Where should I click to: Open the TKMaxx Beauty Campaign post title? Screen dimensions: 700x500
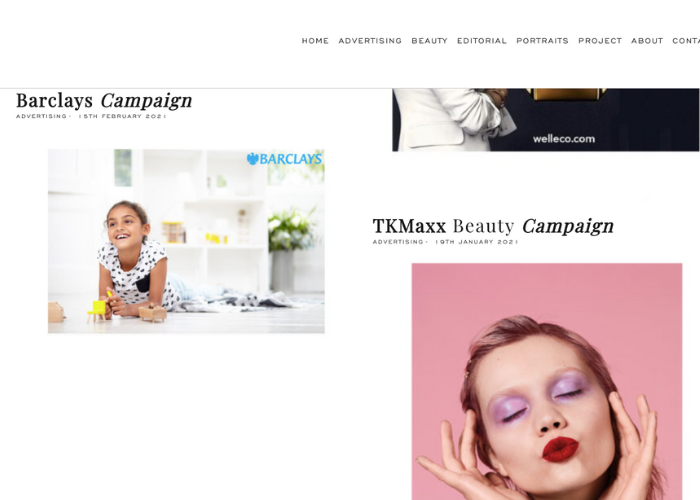click(x=493, y=226)
